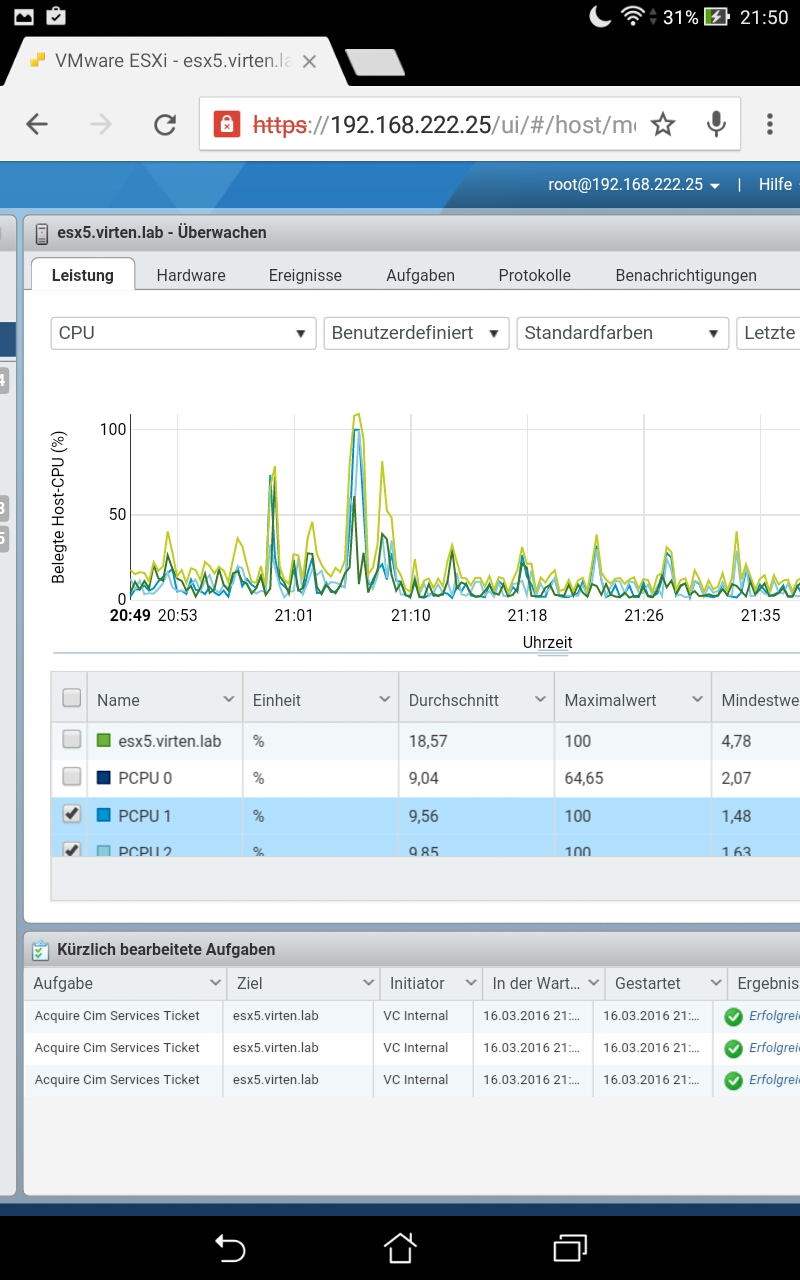Switch to the Leistung tab

pos(83,275)
